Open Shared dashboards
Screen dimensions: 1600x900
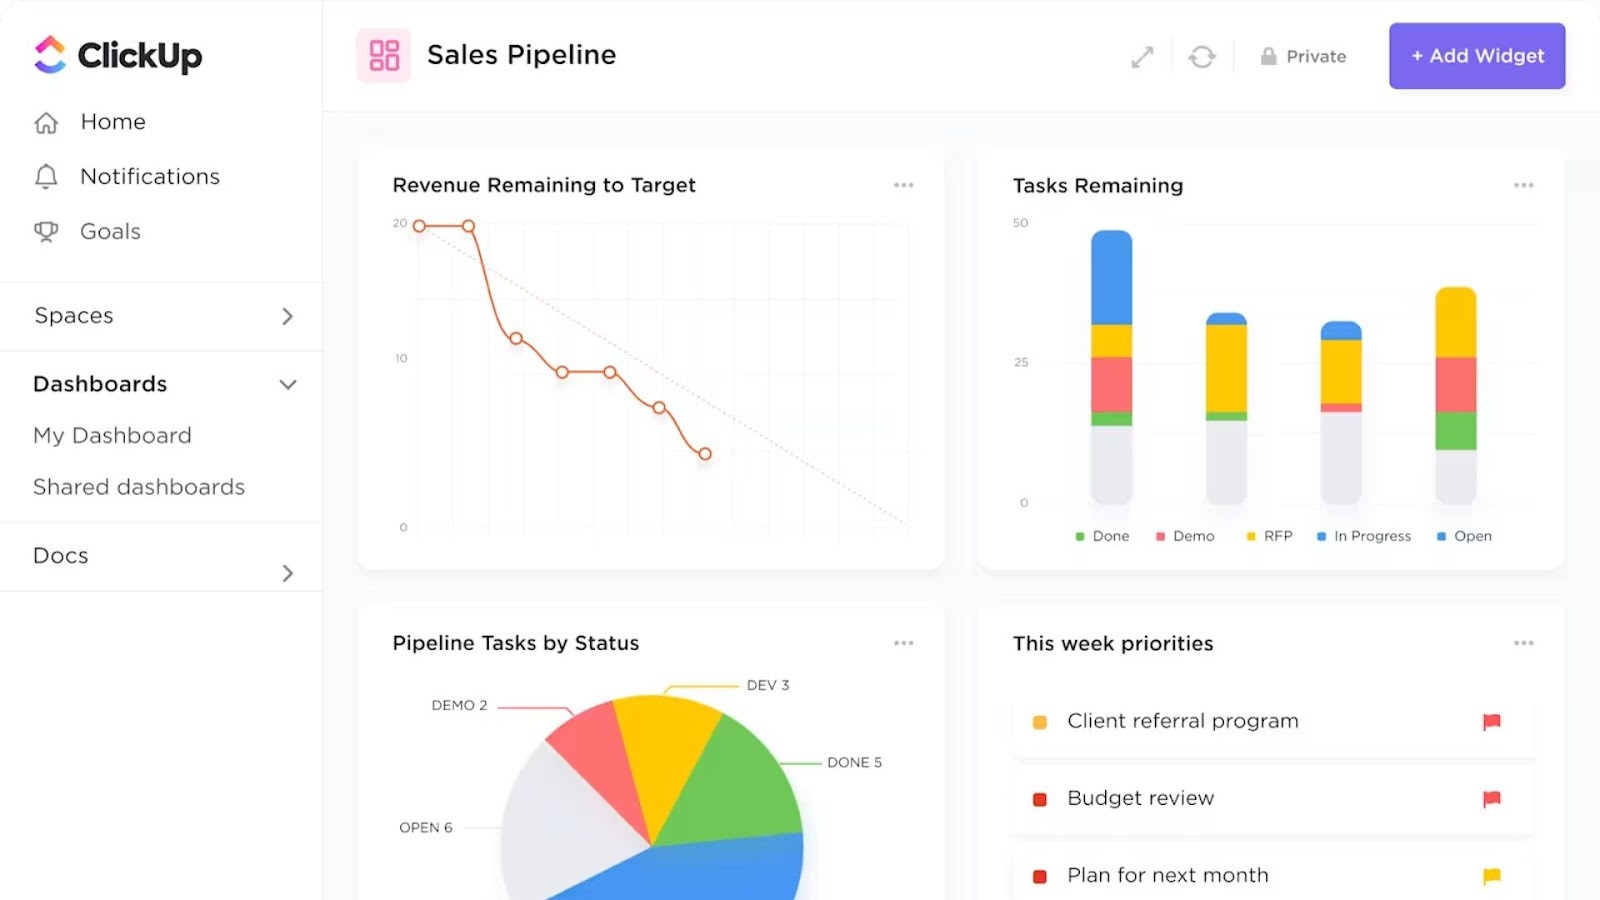(139, 487)
